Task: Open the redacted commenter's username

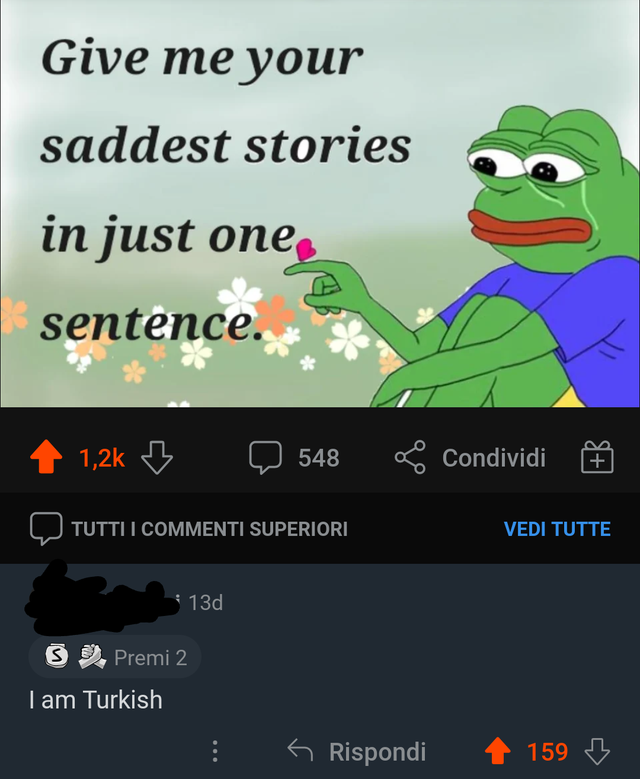Action: (x=95, y=600)
